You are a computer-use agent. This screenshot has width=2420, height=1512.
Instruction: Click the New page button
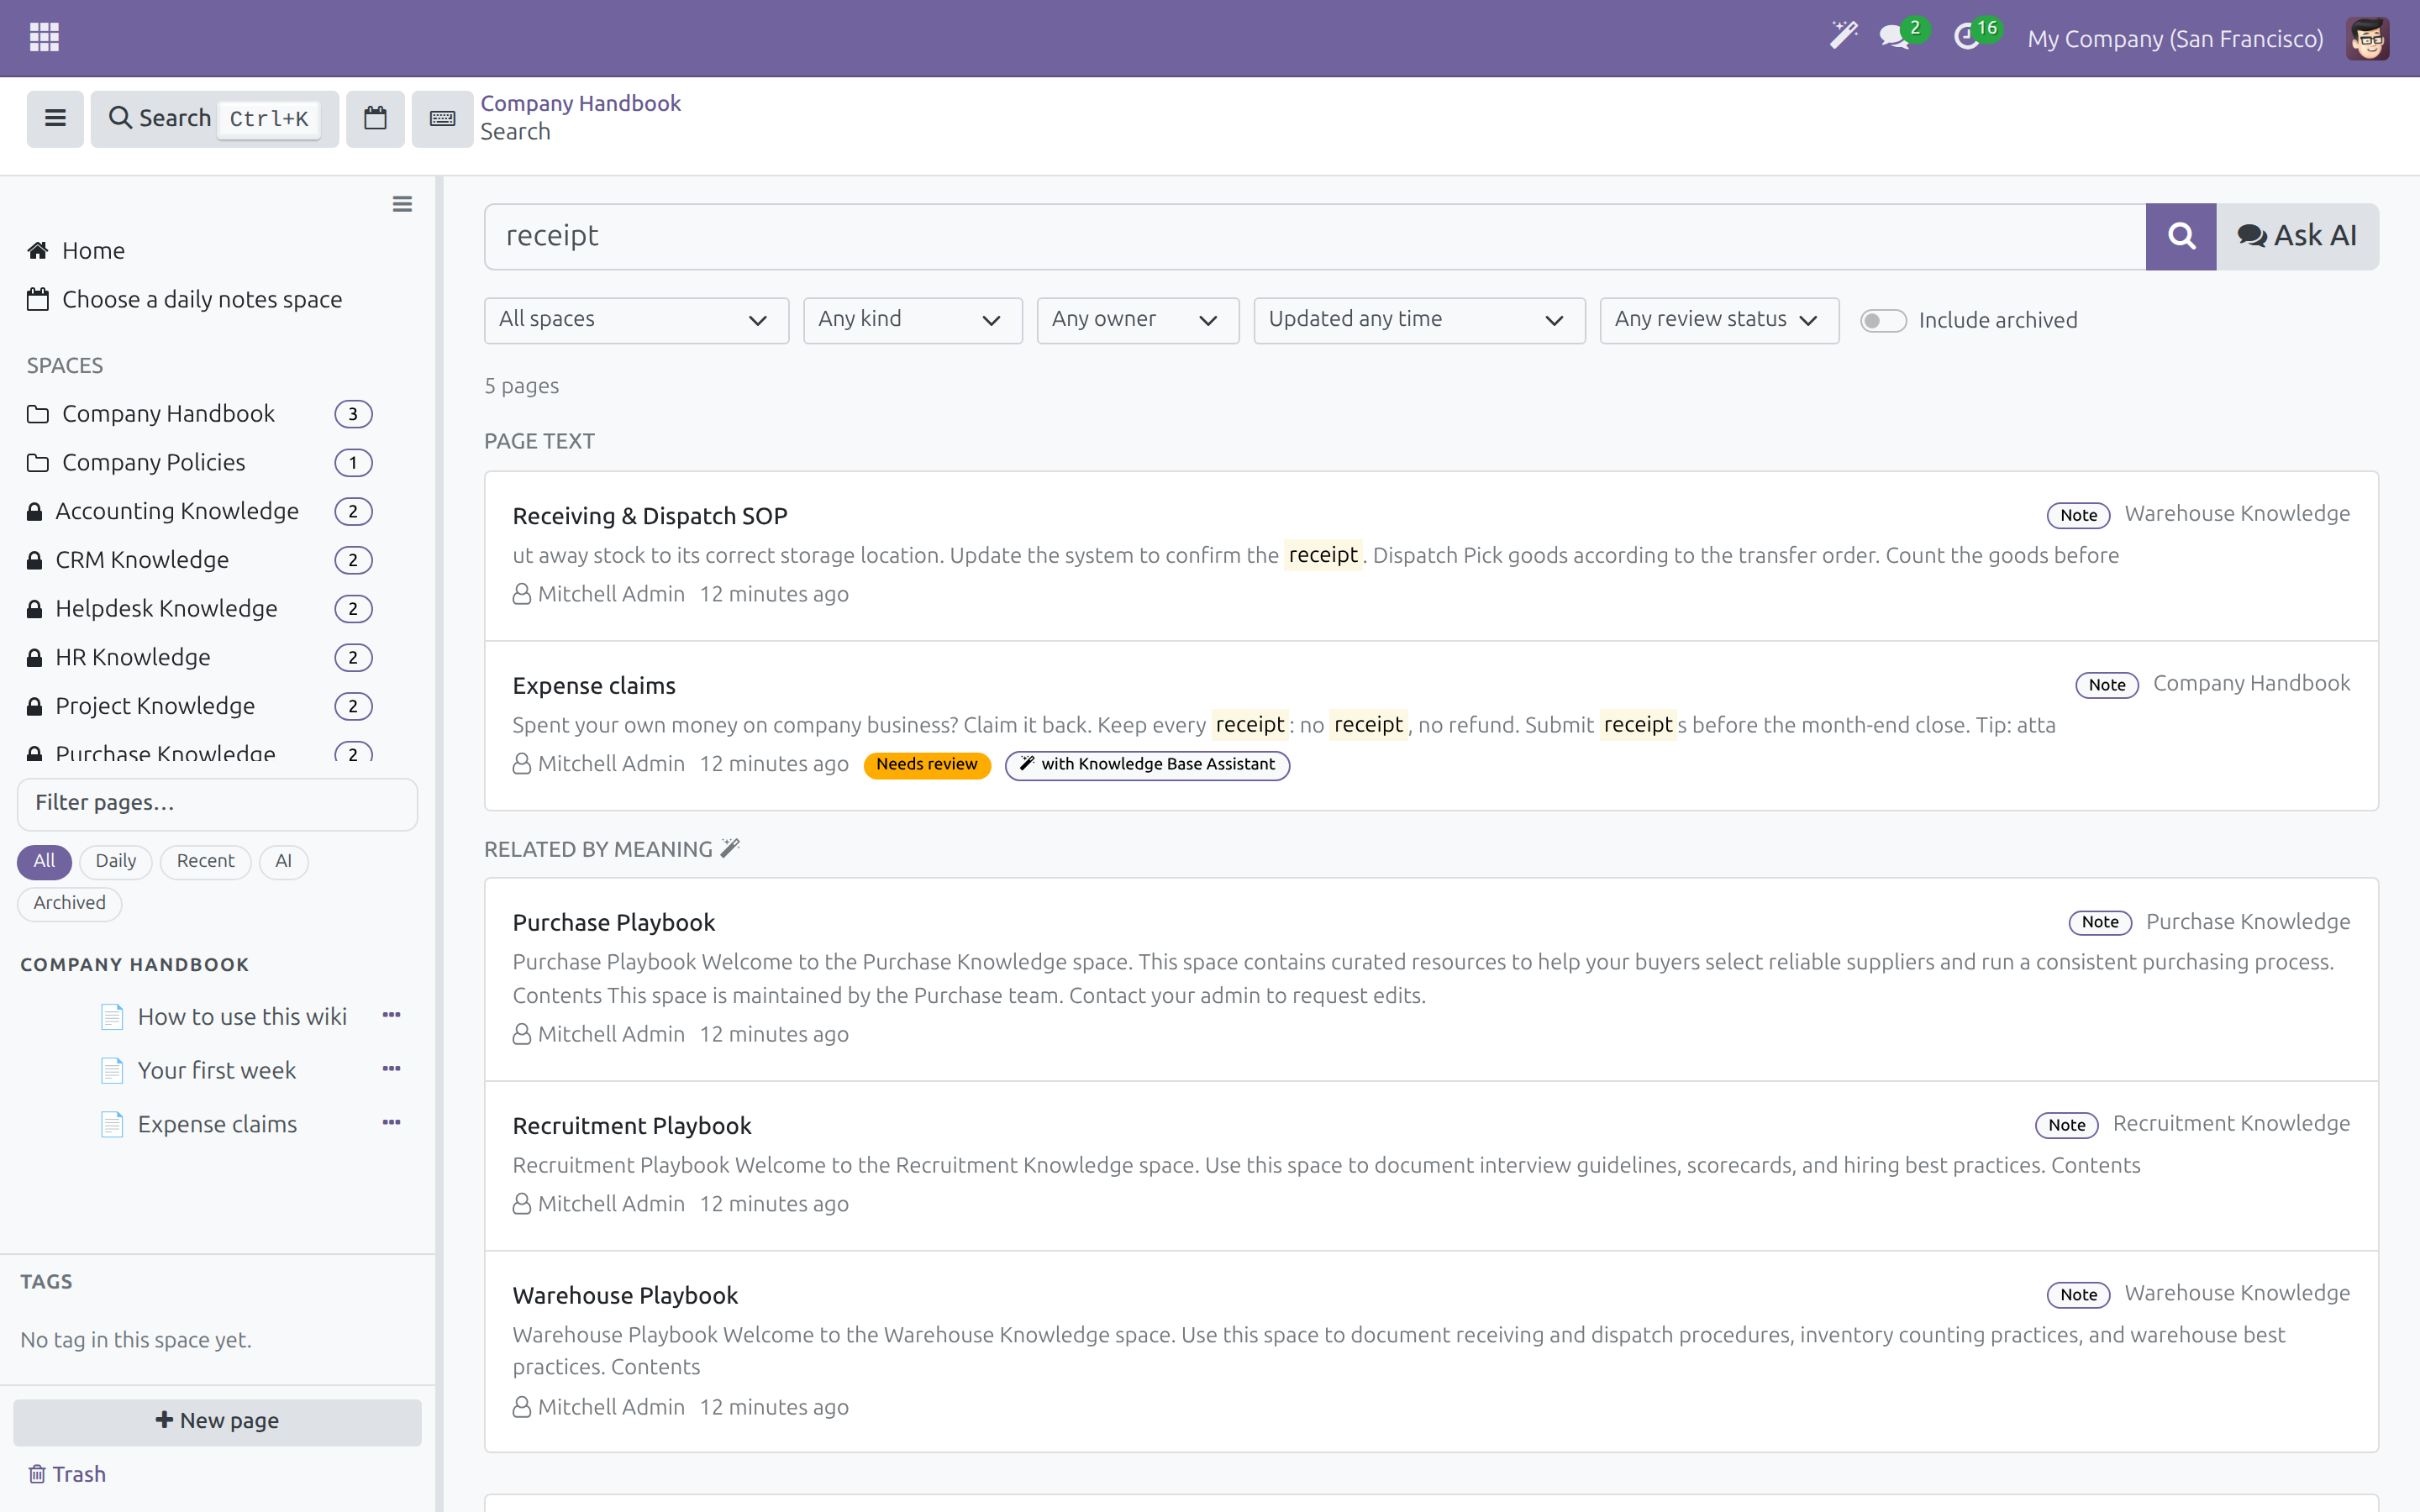point(217,1421)
